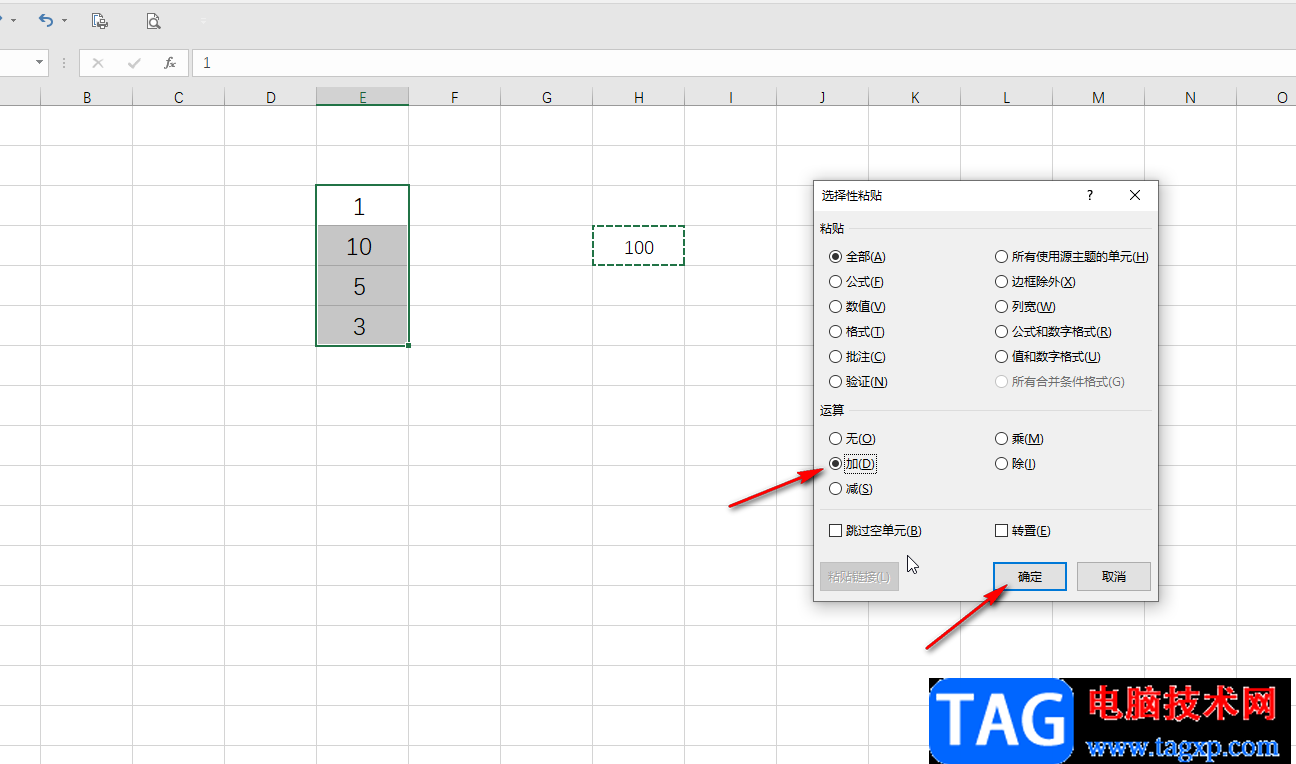The width and height of the screenshot is (1296, 764).
Task: Select column B header
Action: coord(87,97)
